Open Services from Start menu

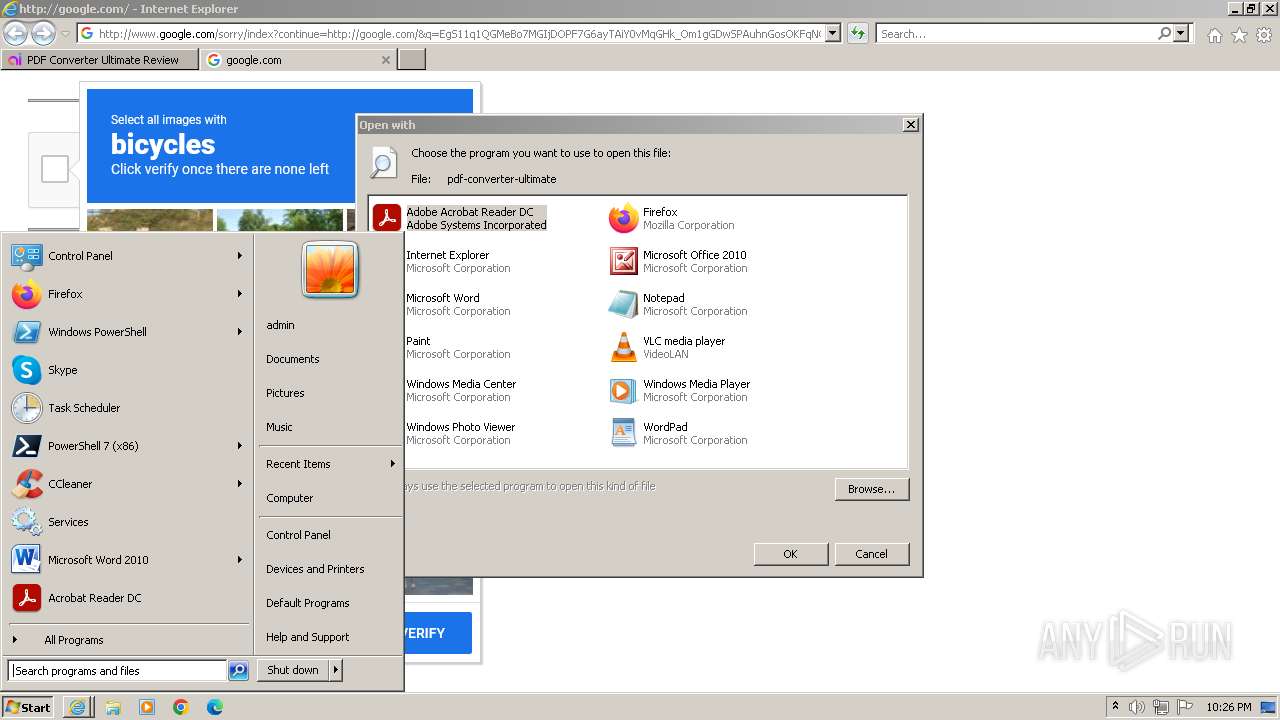pos(127,522)
